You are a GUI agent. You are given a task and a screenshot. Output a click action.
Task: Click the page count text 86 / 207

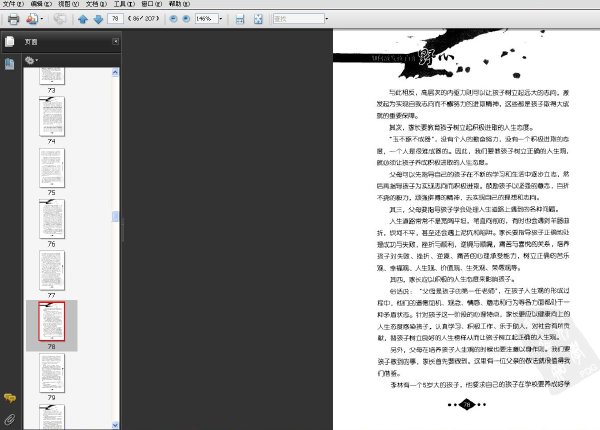(143, 18)
